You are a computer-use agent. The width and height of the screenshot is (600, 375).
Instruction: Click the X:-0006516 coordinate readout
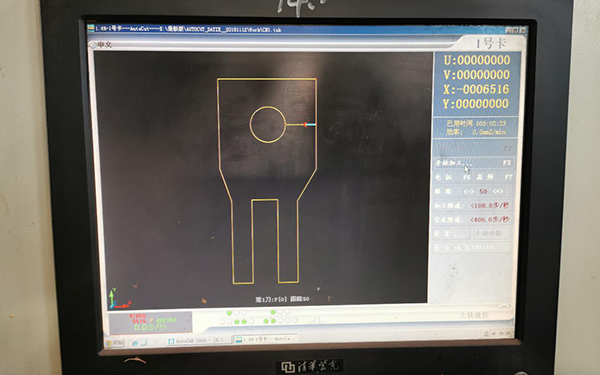(476, 89)
